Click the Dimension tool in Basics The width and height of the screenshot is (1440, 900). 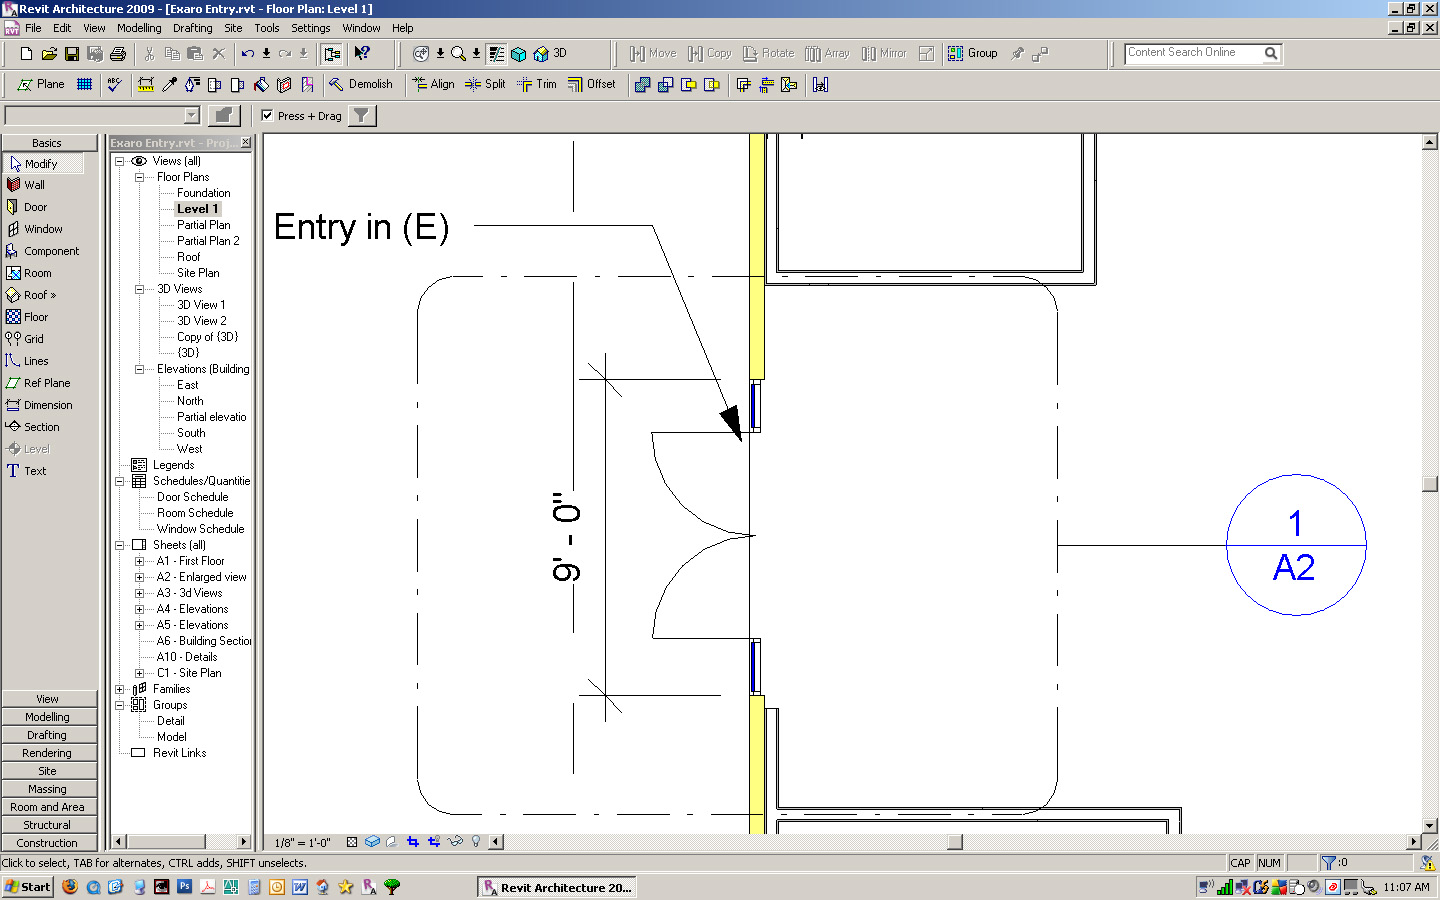click(39, 405)
